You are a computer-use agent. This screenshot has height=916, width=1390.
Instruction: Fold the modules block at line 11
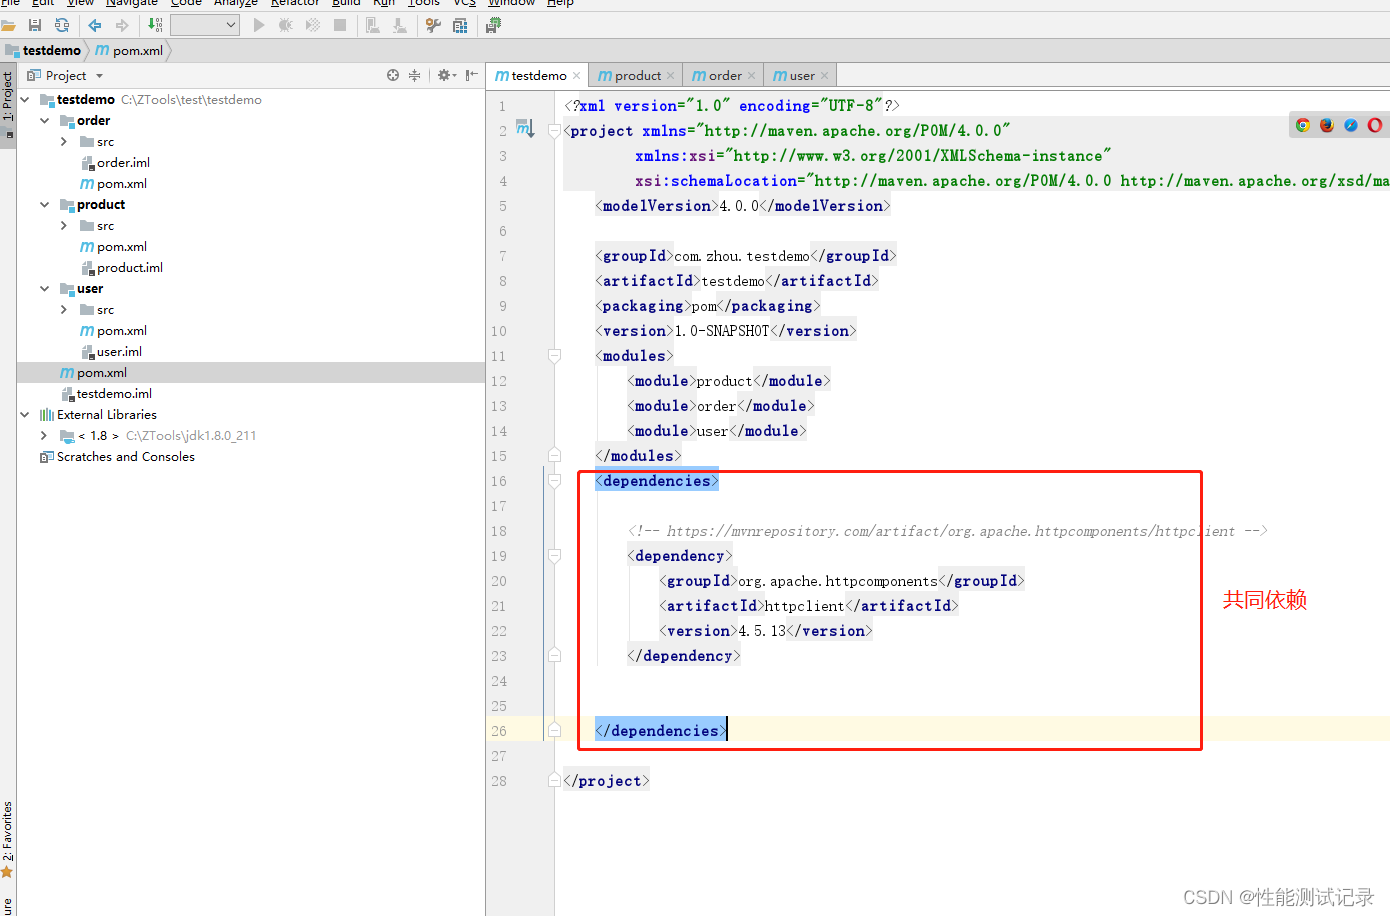pos(554,356)
